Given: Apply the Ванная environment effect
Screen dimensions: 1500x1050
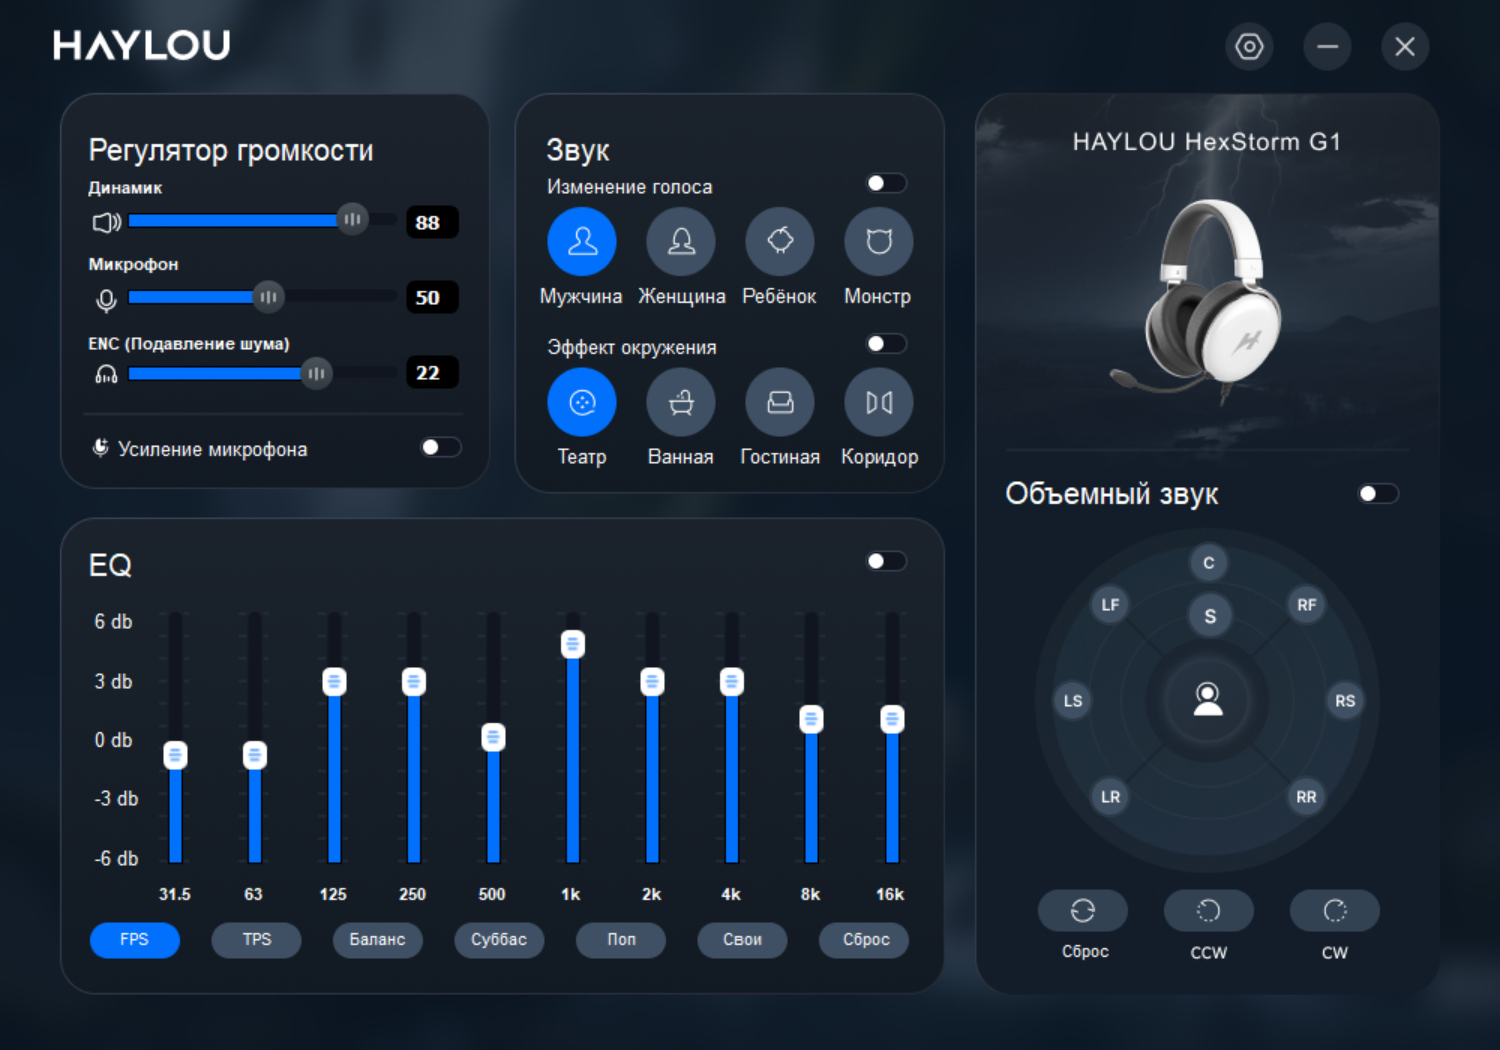Looking at the screenshot, I should point(681,402).
